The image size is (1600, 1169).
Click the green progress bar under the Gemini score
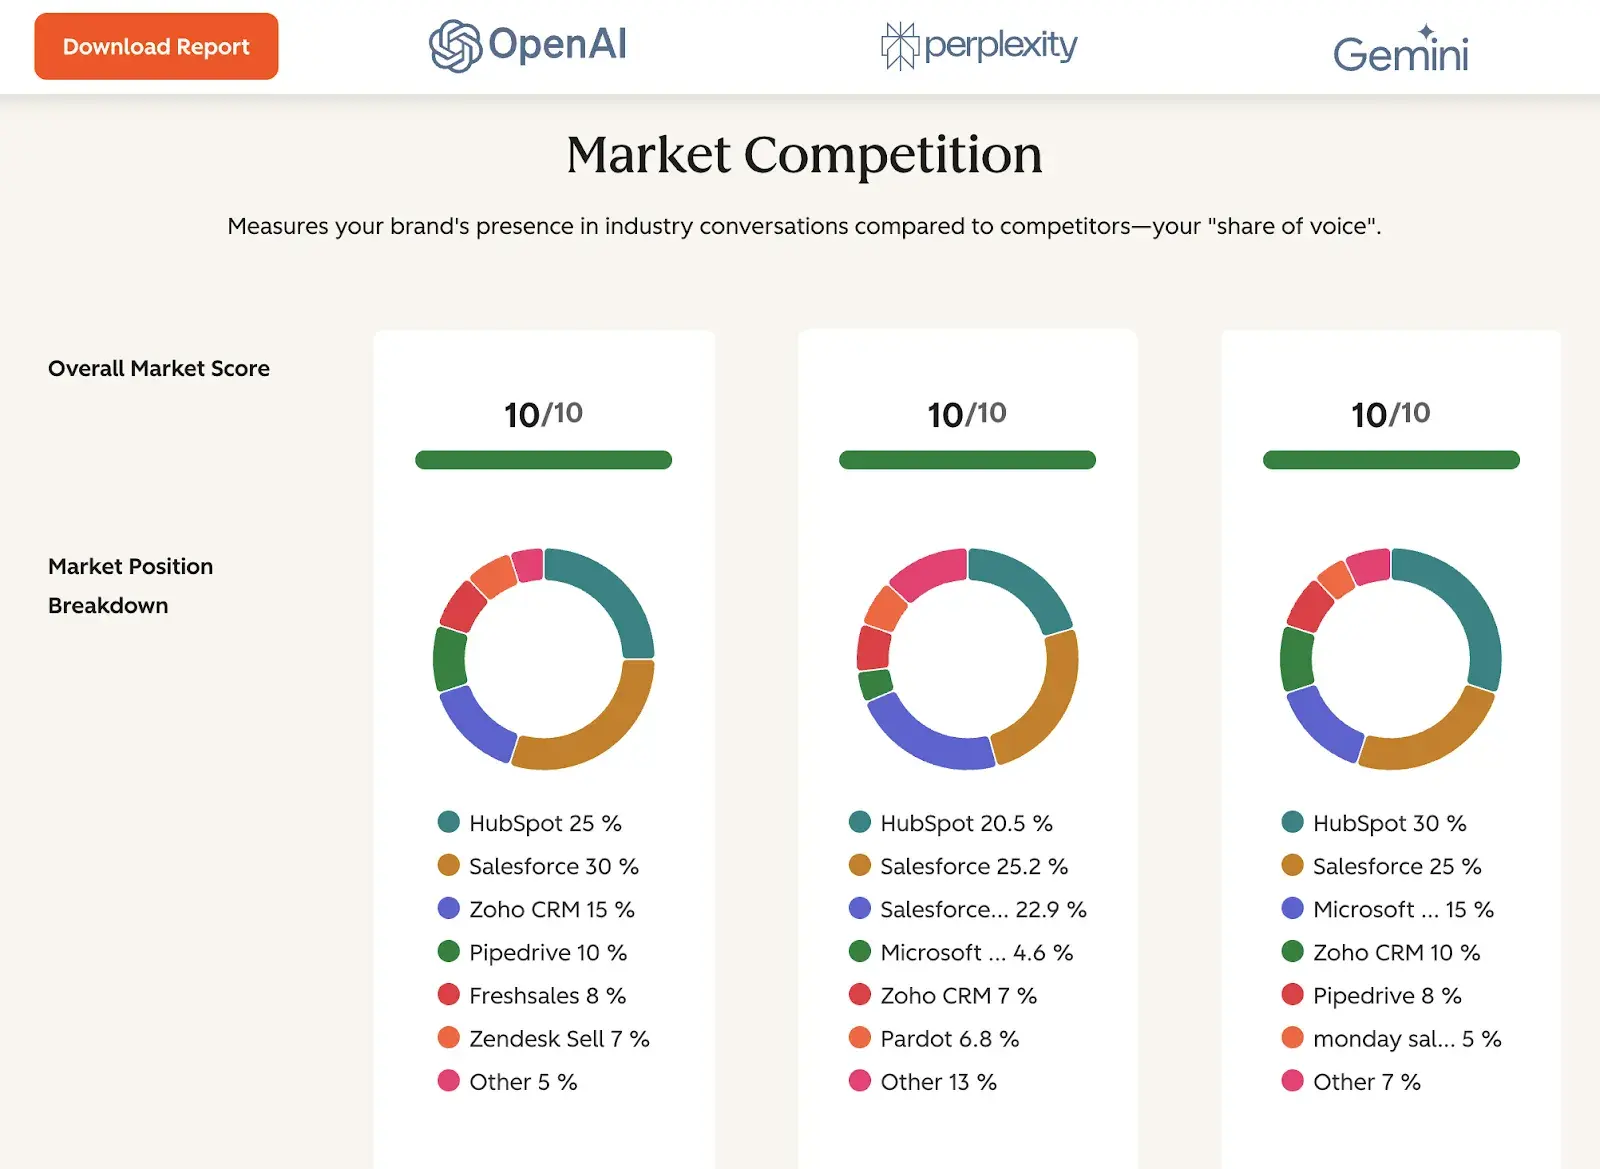click(1390, 459)
